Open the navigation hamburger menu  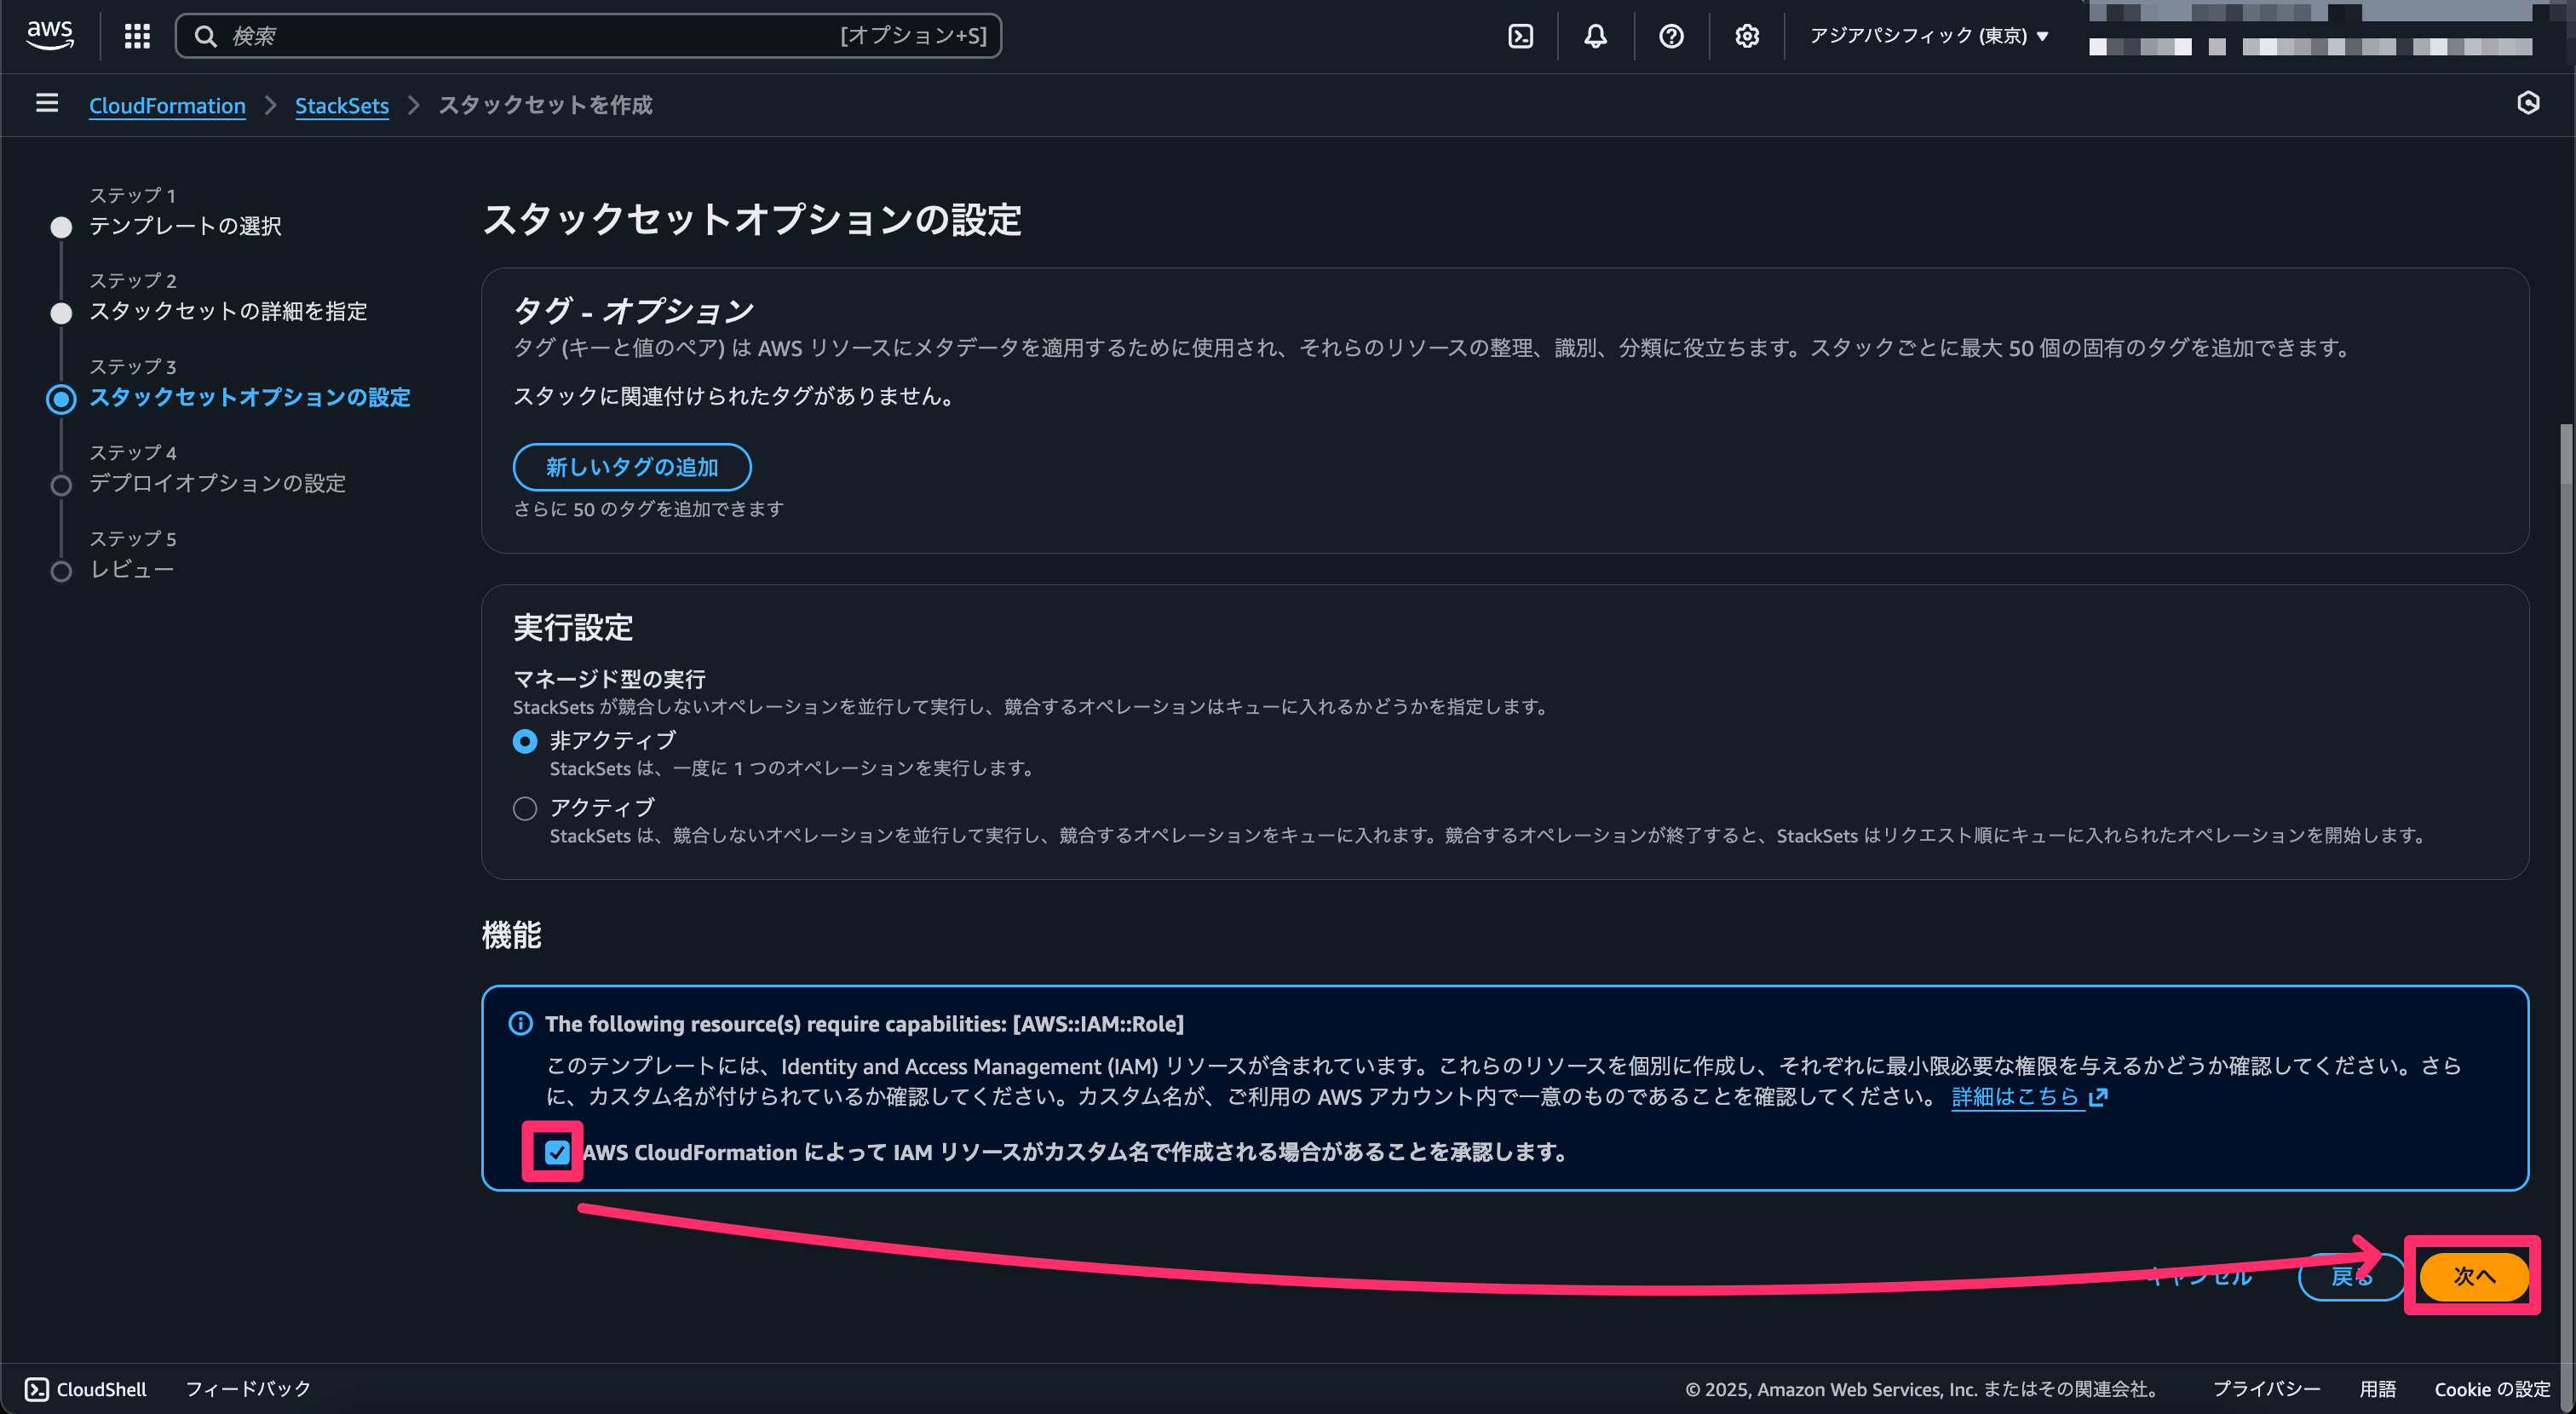pos(46,103)
